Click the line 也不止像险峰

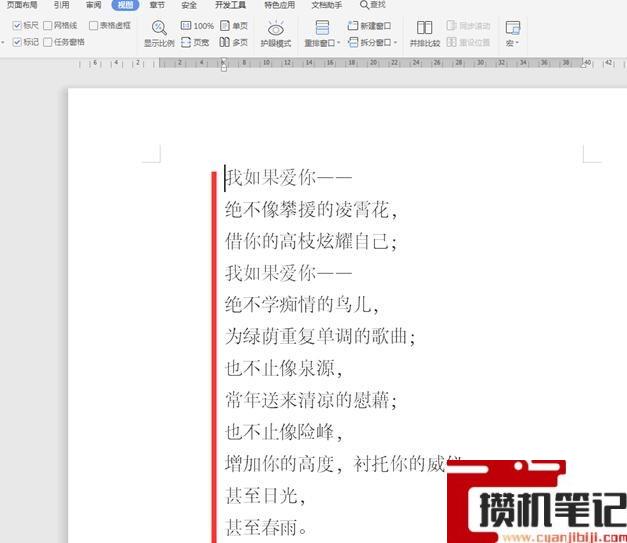(x=283, y=432)
